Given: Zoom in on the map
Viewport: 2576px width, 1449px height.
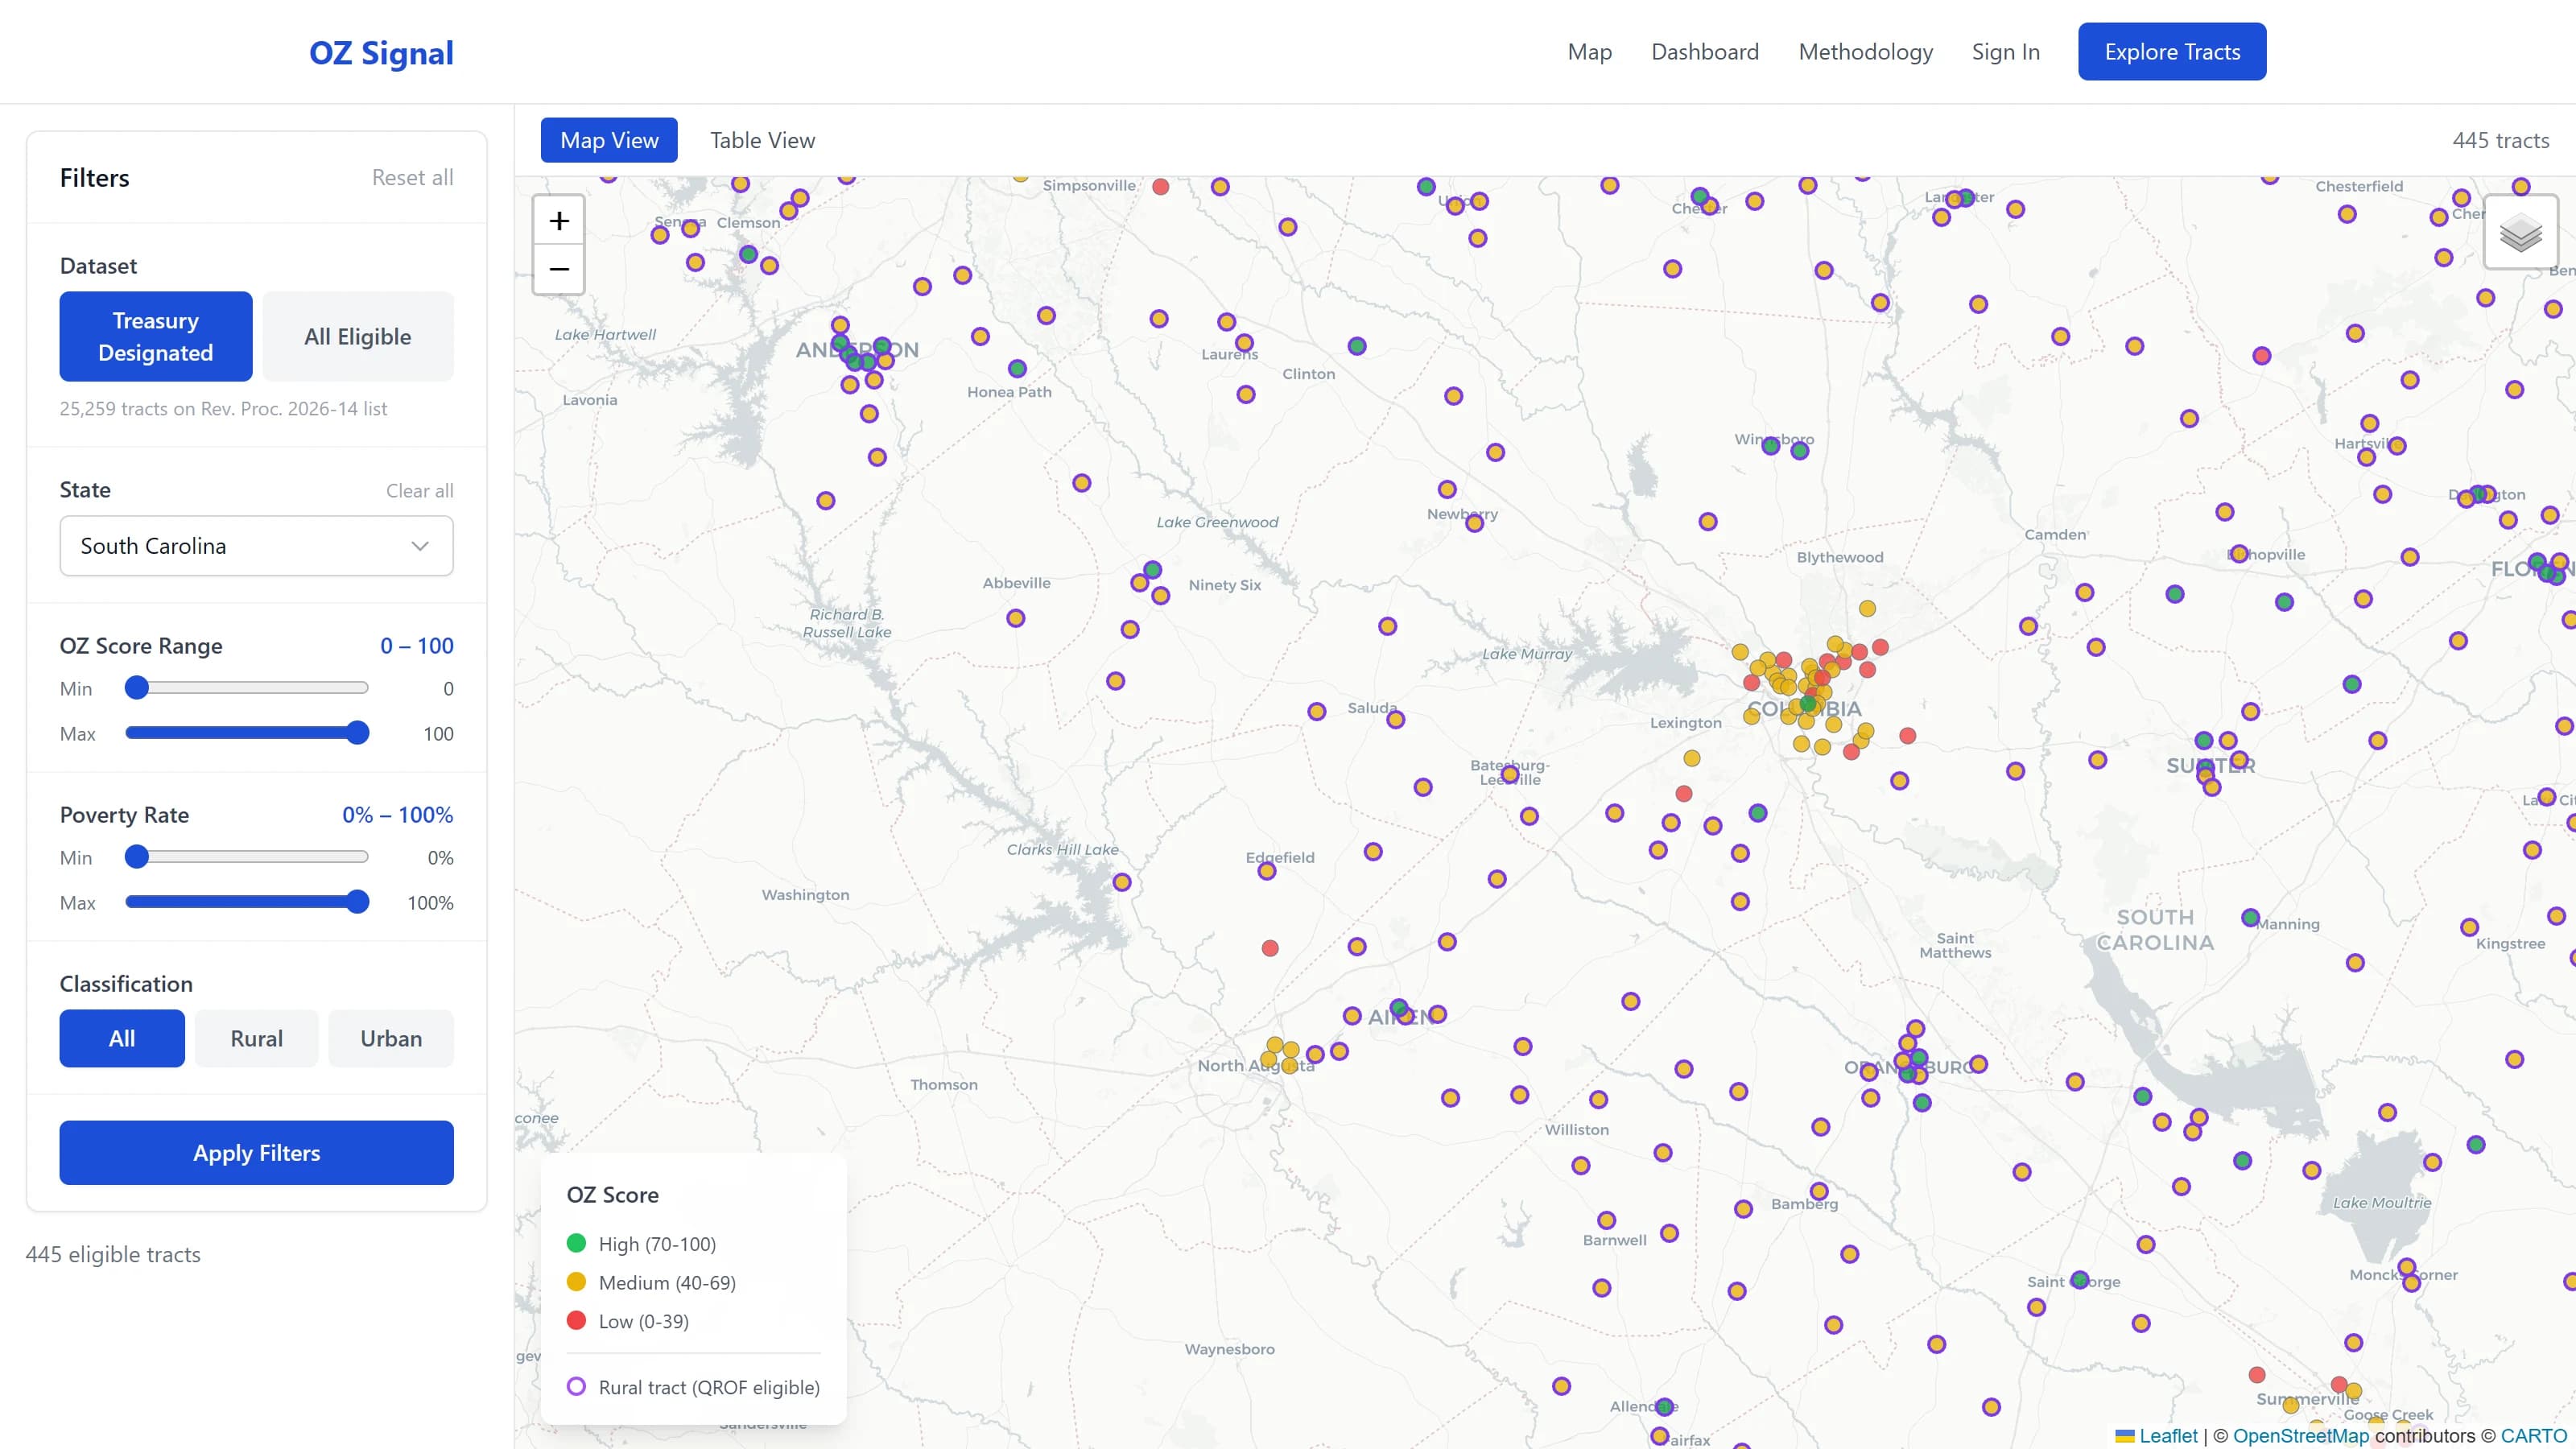Looking at the screenshot, I should click(559, 220).
